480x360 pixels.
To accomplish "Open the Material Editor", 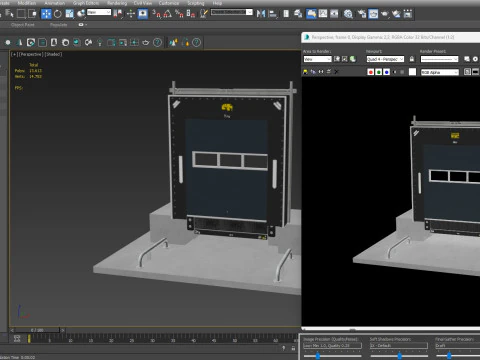I will pyautogui.click(x=348, y=14).
